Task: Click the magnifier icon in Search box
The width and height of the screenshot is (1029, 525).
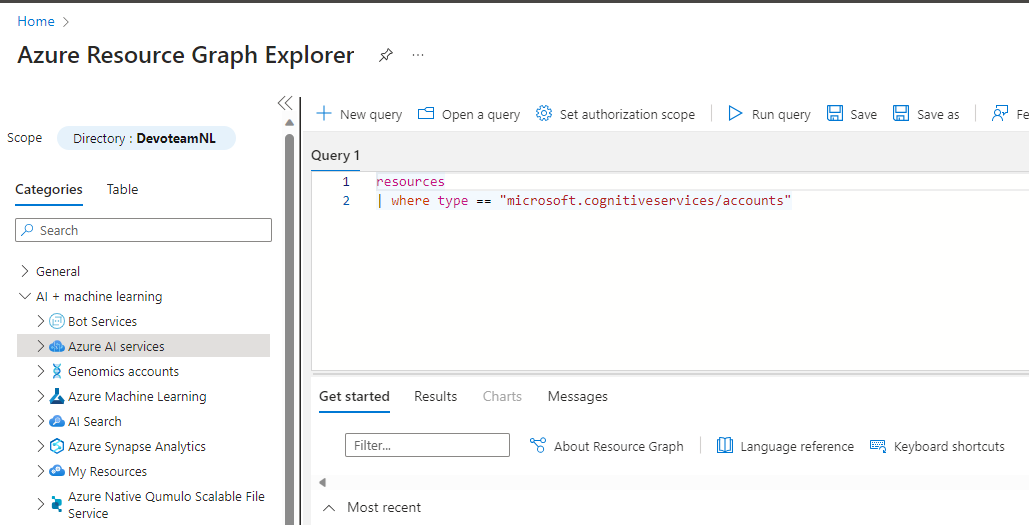Action: [28, 230]
